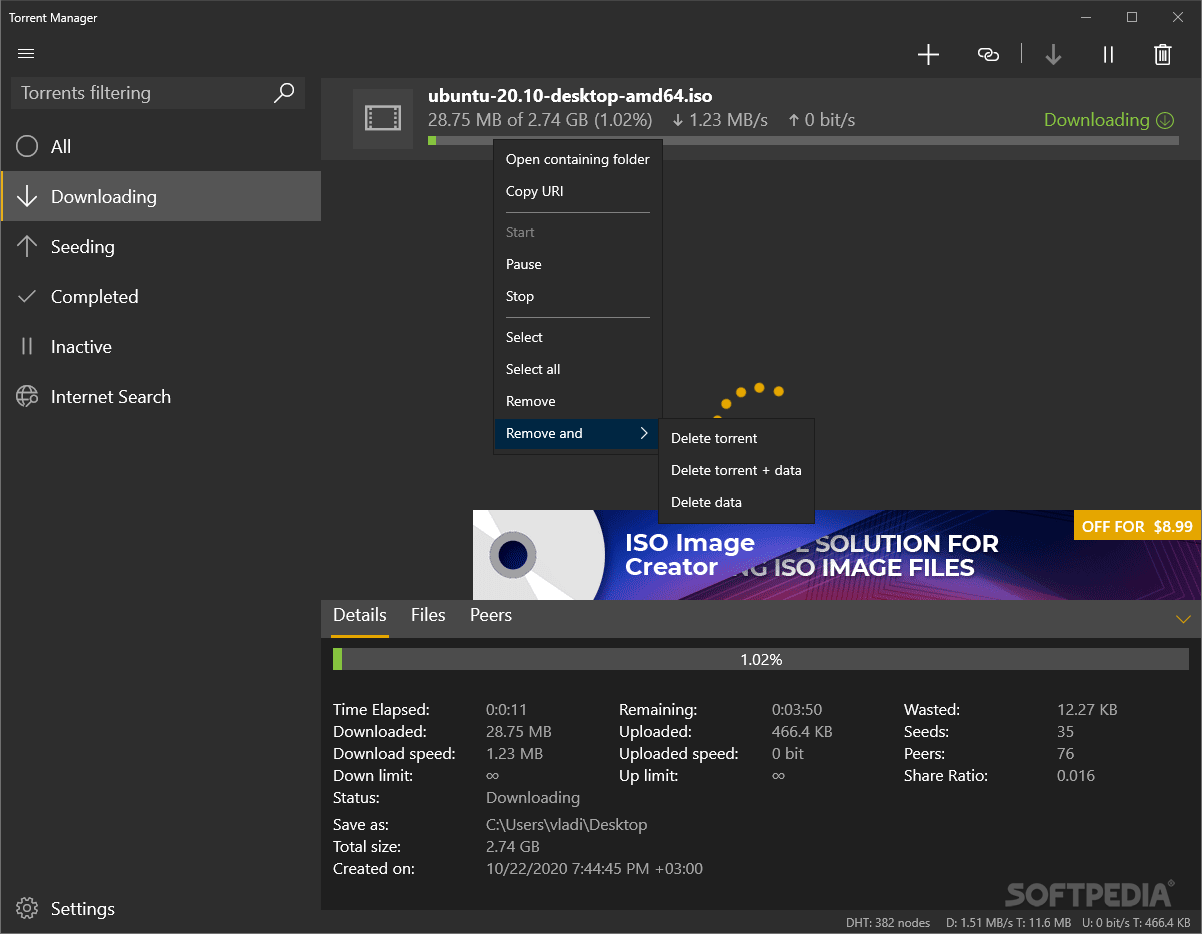Select the Downloading filter
Screen dimensions: 1202x934
[161, 197]
